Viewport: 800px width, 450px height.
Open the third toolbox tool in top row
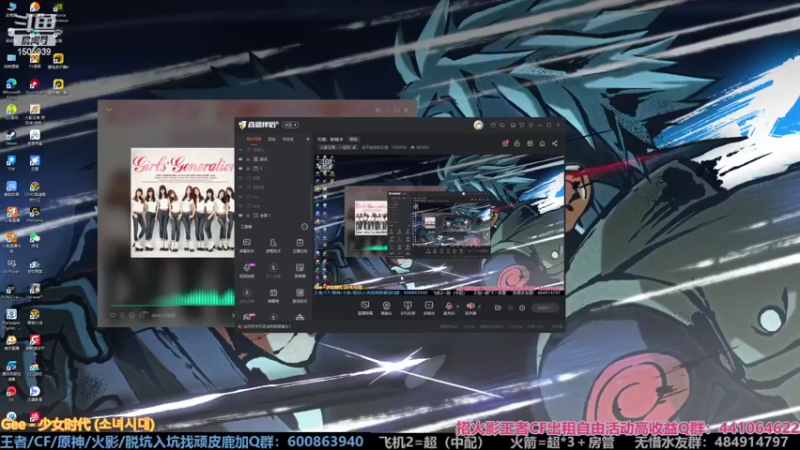click(300, 245)
